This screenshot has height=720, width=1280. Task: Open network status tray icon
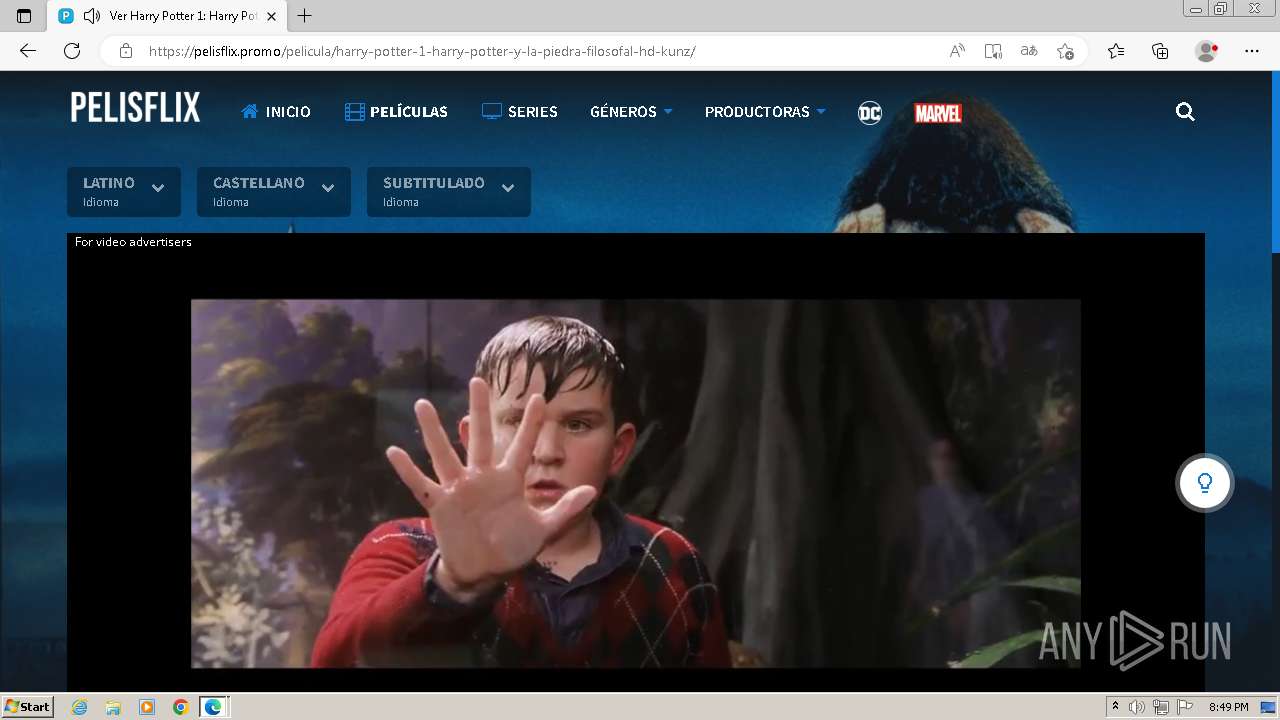tap(1161, 707)
